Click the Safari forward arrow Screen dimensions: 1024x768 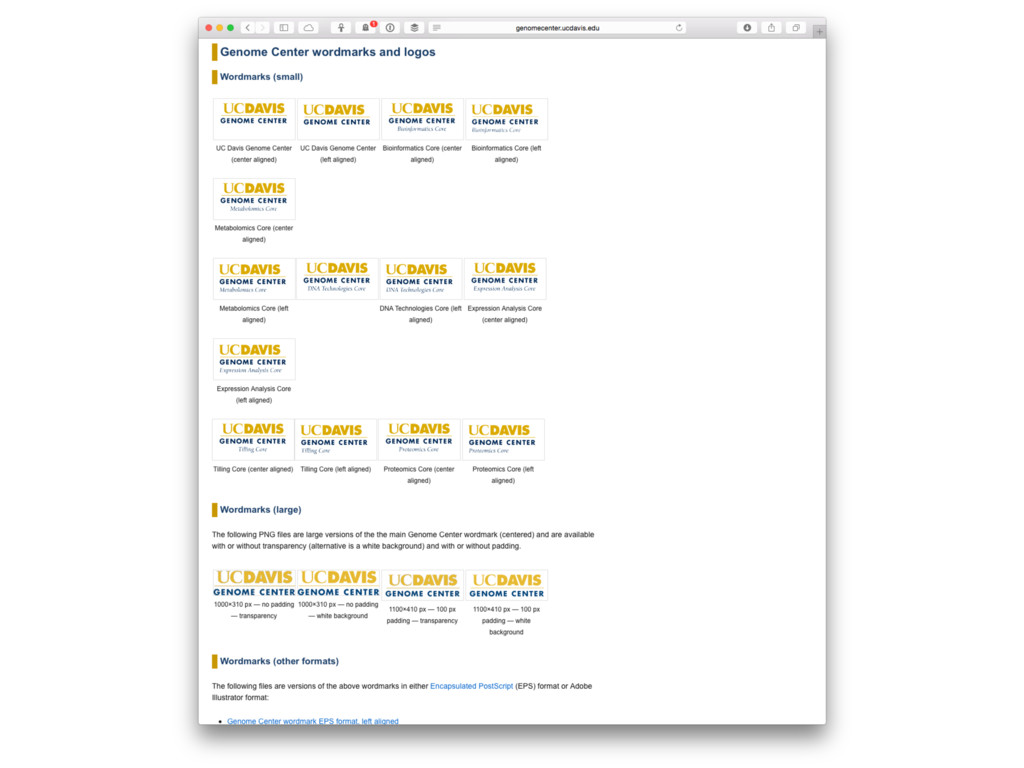click(x=263, y=27)
